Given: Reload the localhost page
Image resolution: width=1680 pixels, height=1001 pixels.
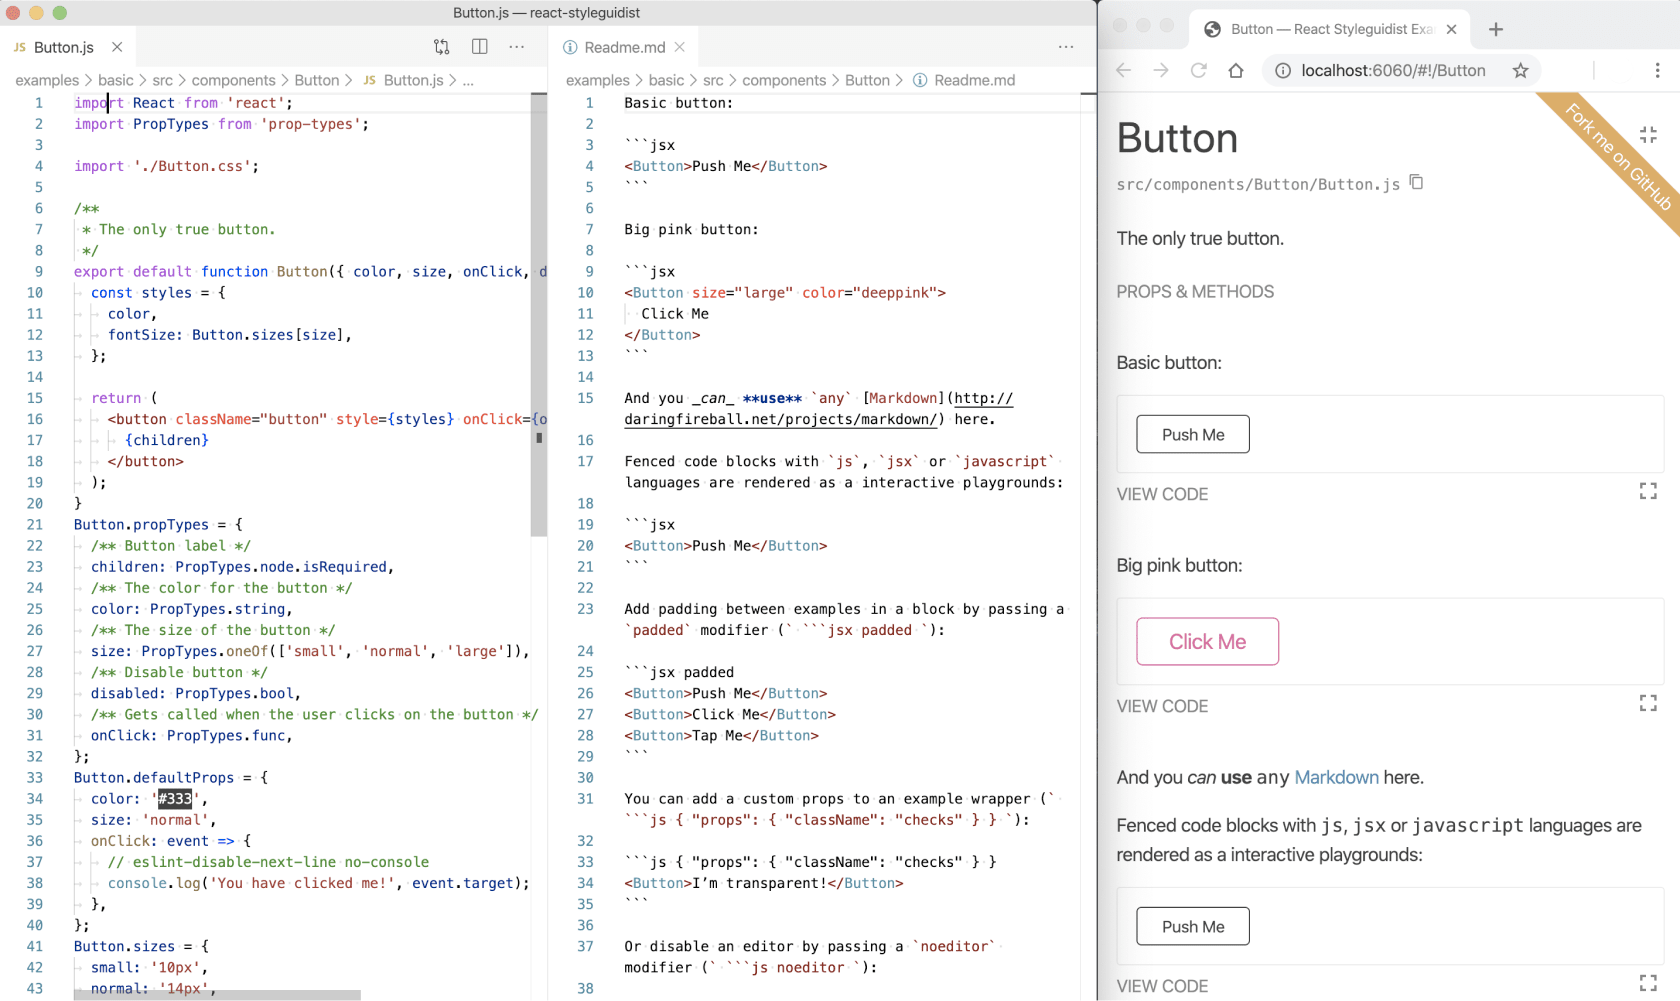Looking at the screenshot, I should pyautogui.click(x=1199, y=70).
